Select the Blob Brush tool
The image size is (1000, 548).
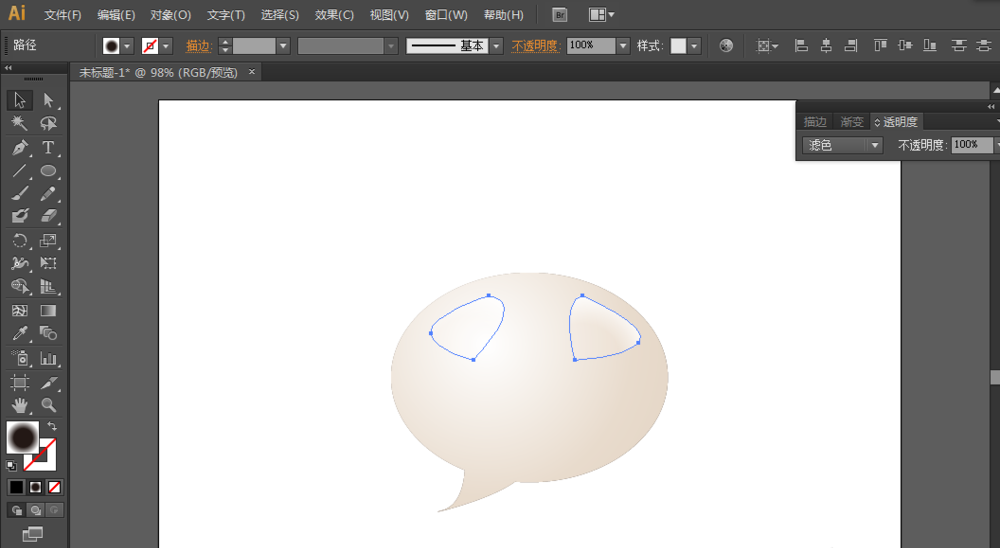[x=20, y=216]
